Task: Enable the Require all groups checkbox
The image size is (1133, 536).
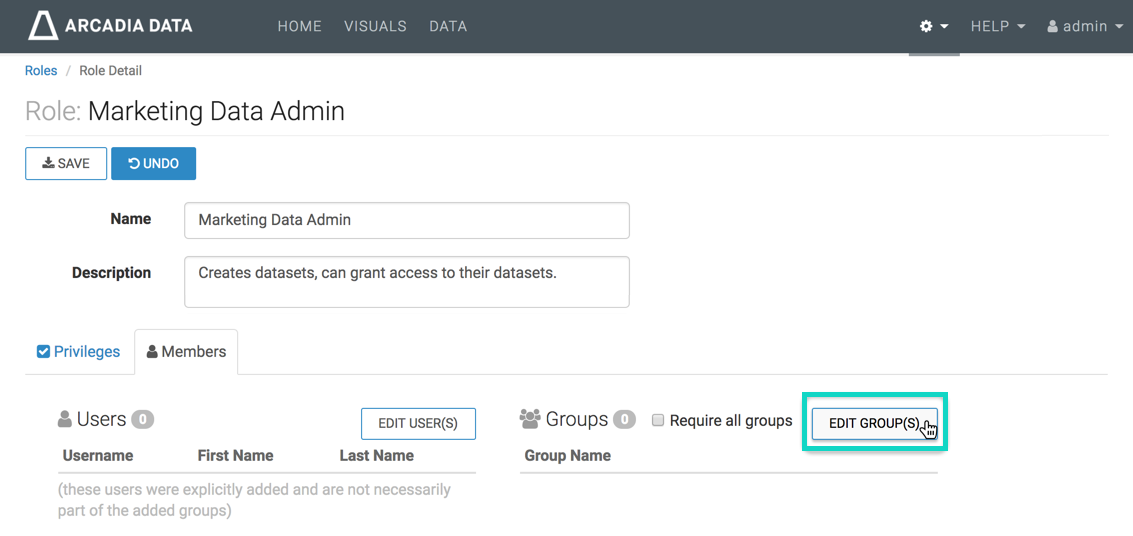Action: click(x=658, y=420)
